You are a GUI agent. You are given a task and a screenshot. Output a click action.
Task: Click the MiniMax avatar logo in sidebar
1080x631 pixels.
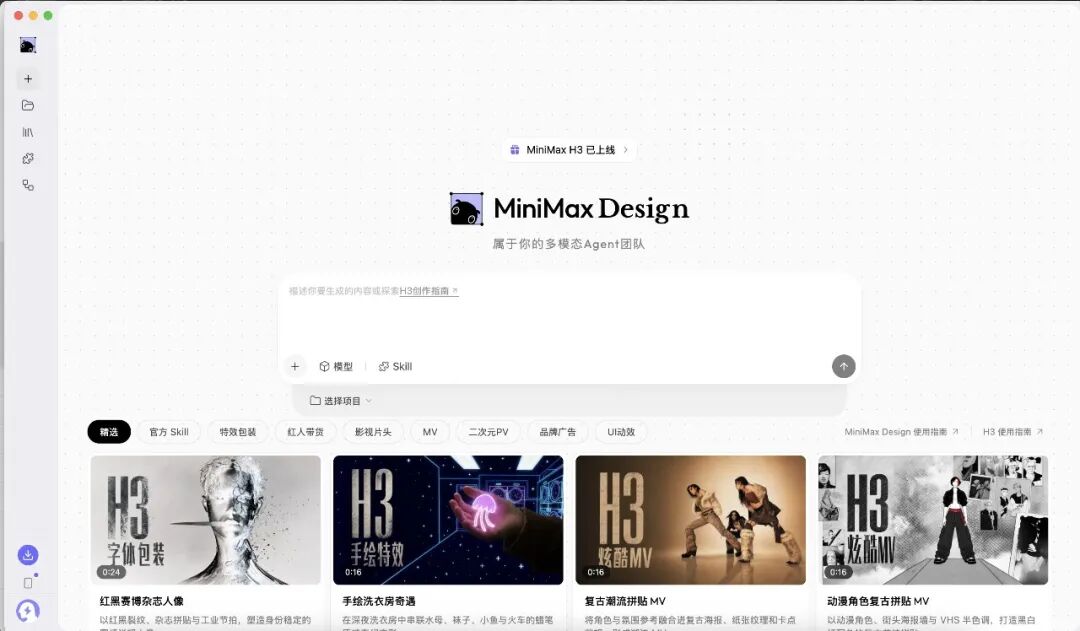click(28, 45)
